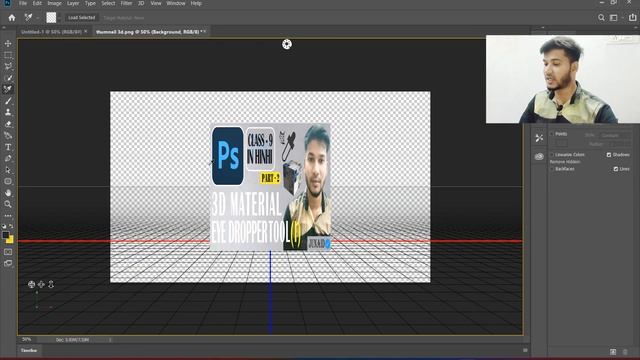Click the trash icon at panel bottom

click(x=625, y=351)
